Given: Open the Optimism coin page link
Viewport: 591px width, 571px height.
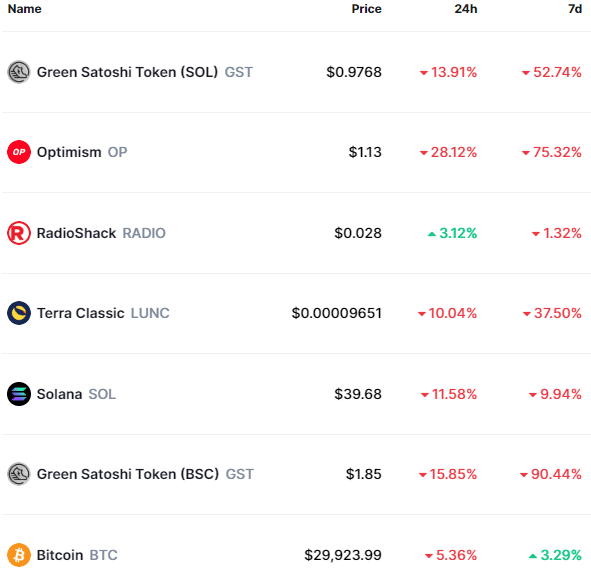Looking at the screenshot, I should 69,152.
